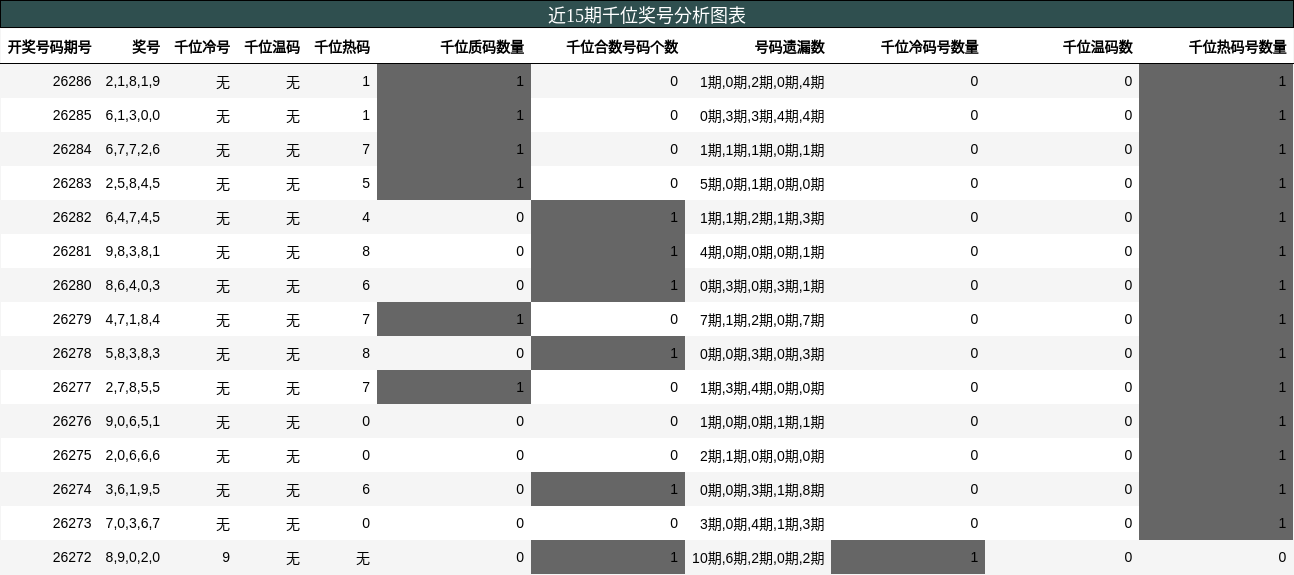
Task: Click issue number 26282
Action: click(x=72, y=217)
